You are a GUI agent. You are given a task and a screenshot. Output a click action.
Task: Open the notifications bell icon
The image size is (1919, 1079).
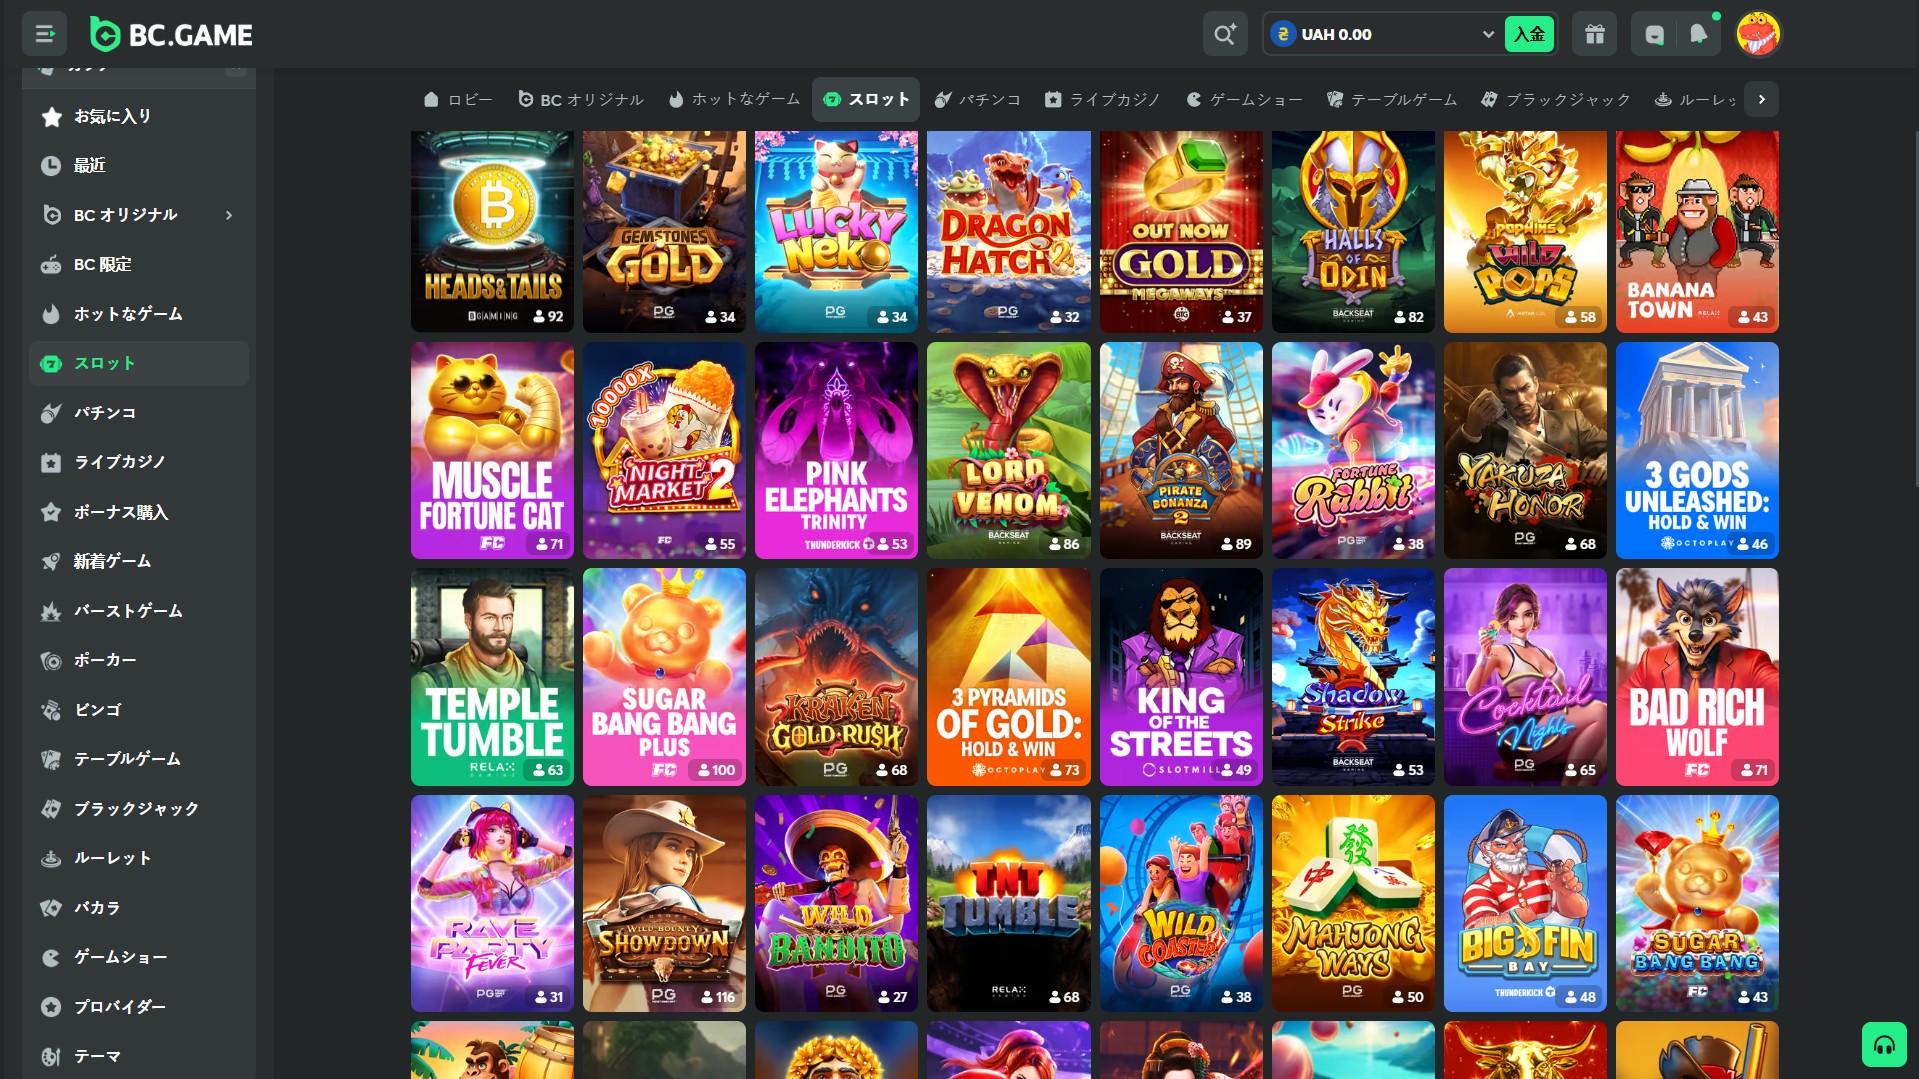coord(1698,34)
